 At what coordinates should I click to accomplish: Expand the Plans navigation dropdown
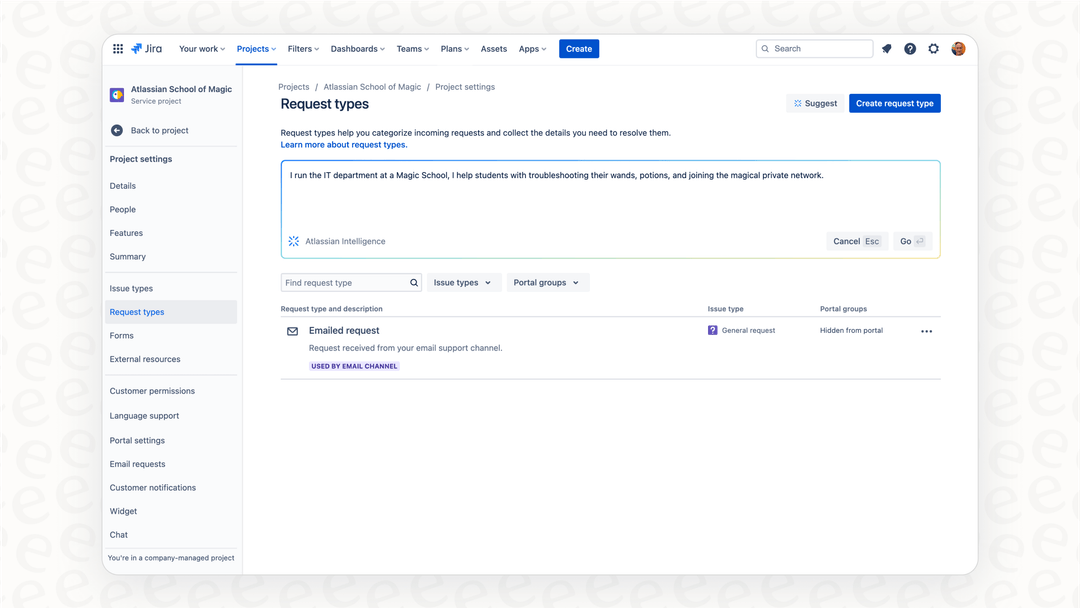(454, 48)
